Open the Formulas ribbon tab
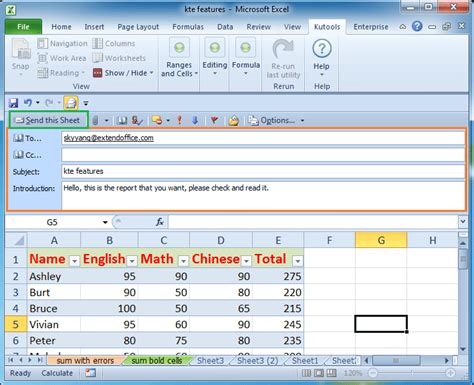The image size is (474, 385). [188, 27]
